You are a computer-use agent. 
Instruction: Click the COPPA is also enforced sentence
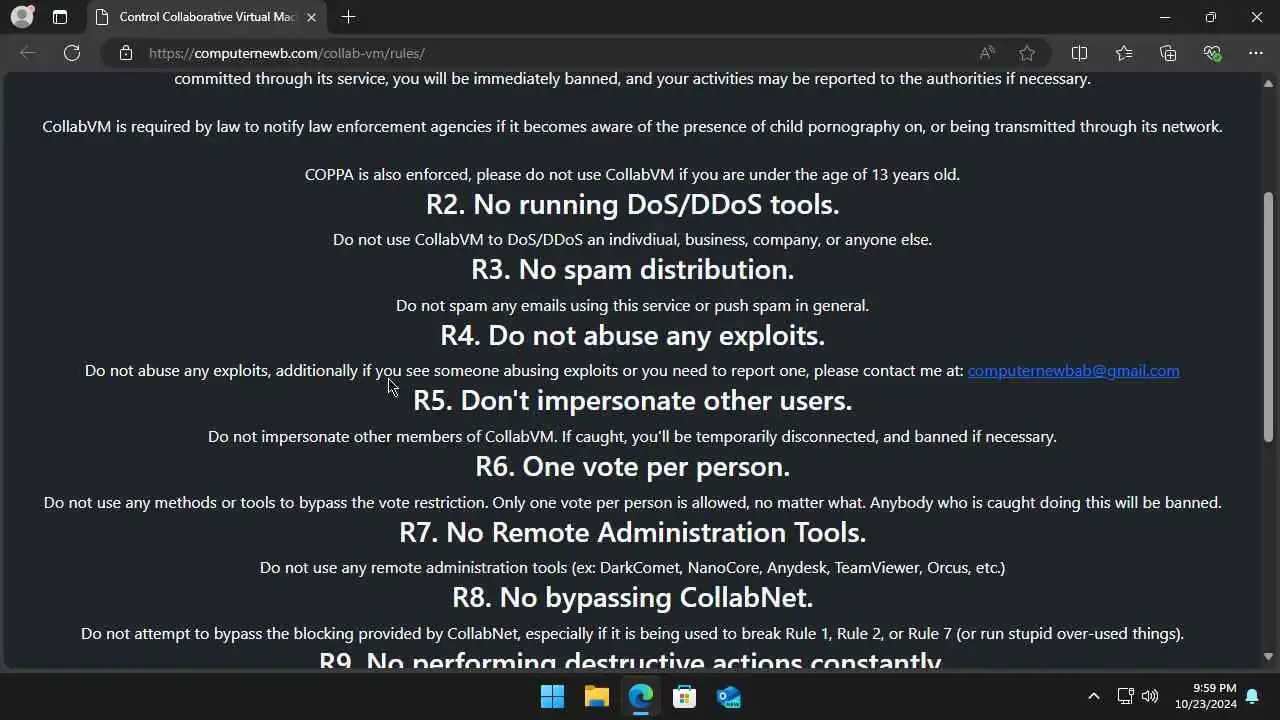point(632,175)
